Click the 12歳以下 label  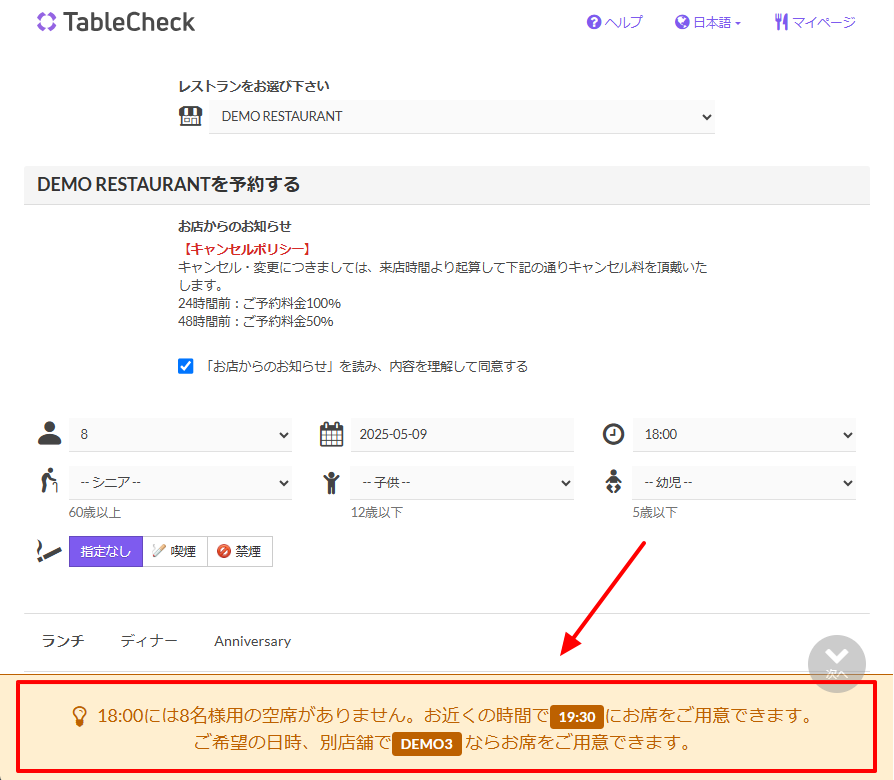377,513
